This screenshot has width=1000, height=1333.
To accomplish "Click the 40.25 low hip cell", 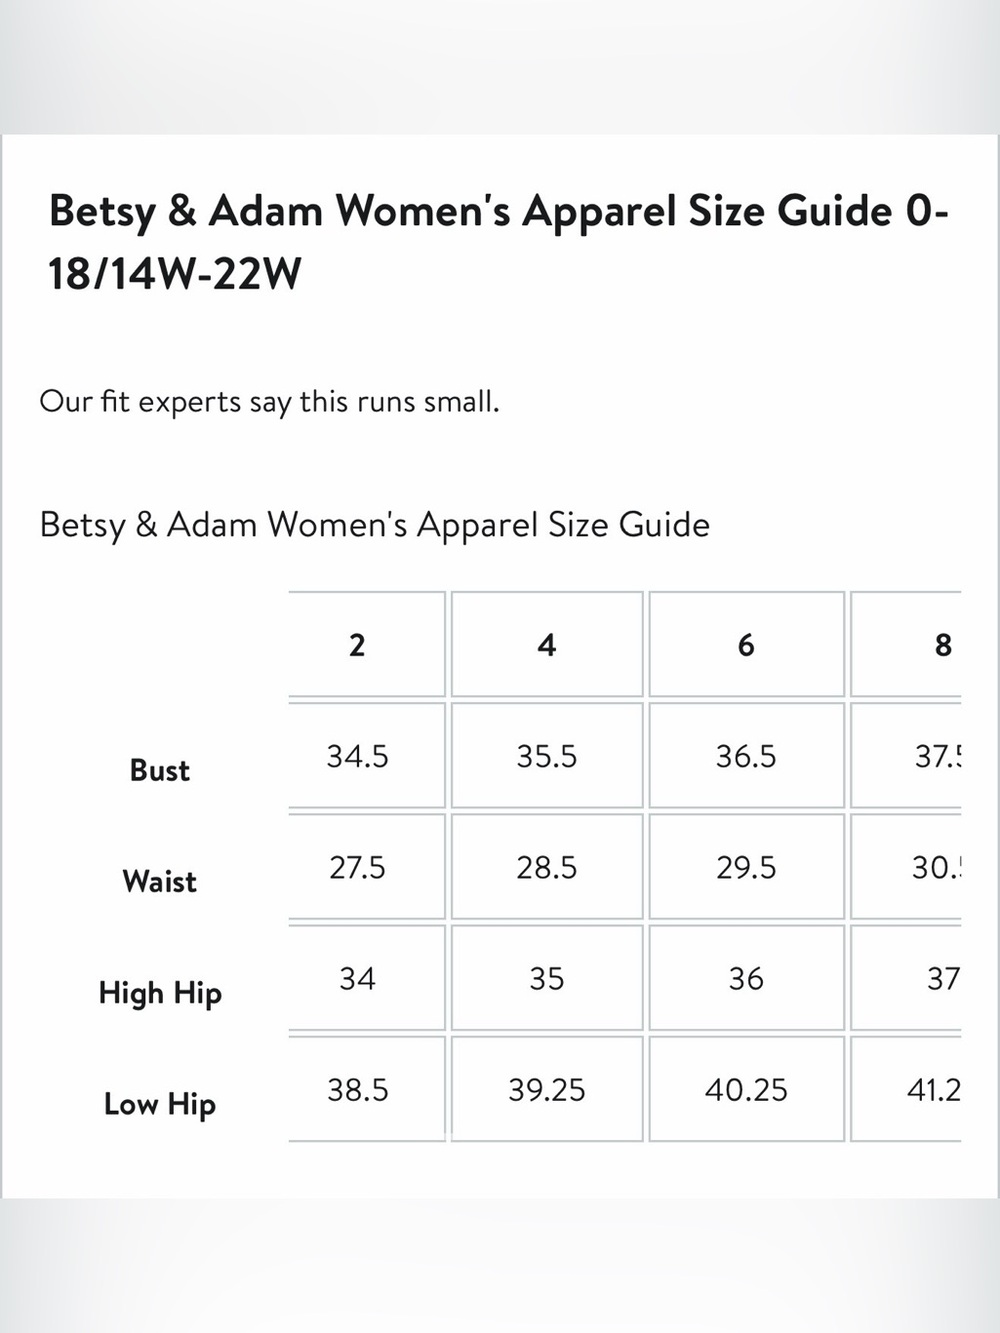I will click(x=746, y=1088).
